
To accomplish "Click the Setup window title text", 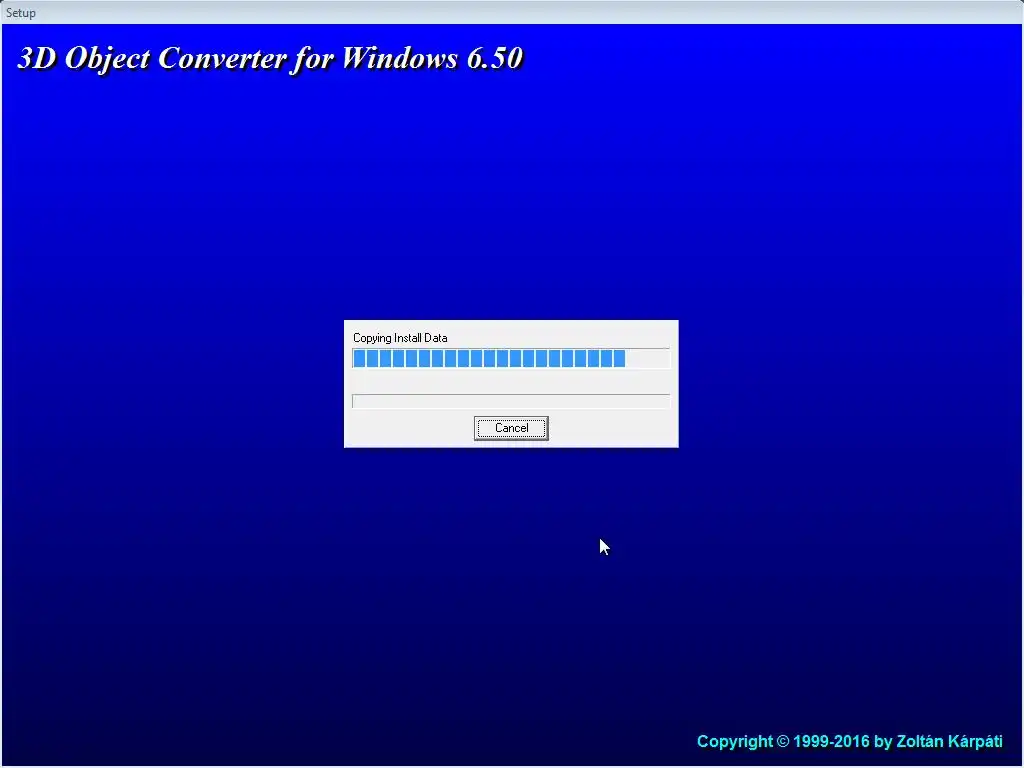I will [x=21, y=12].
